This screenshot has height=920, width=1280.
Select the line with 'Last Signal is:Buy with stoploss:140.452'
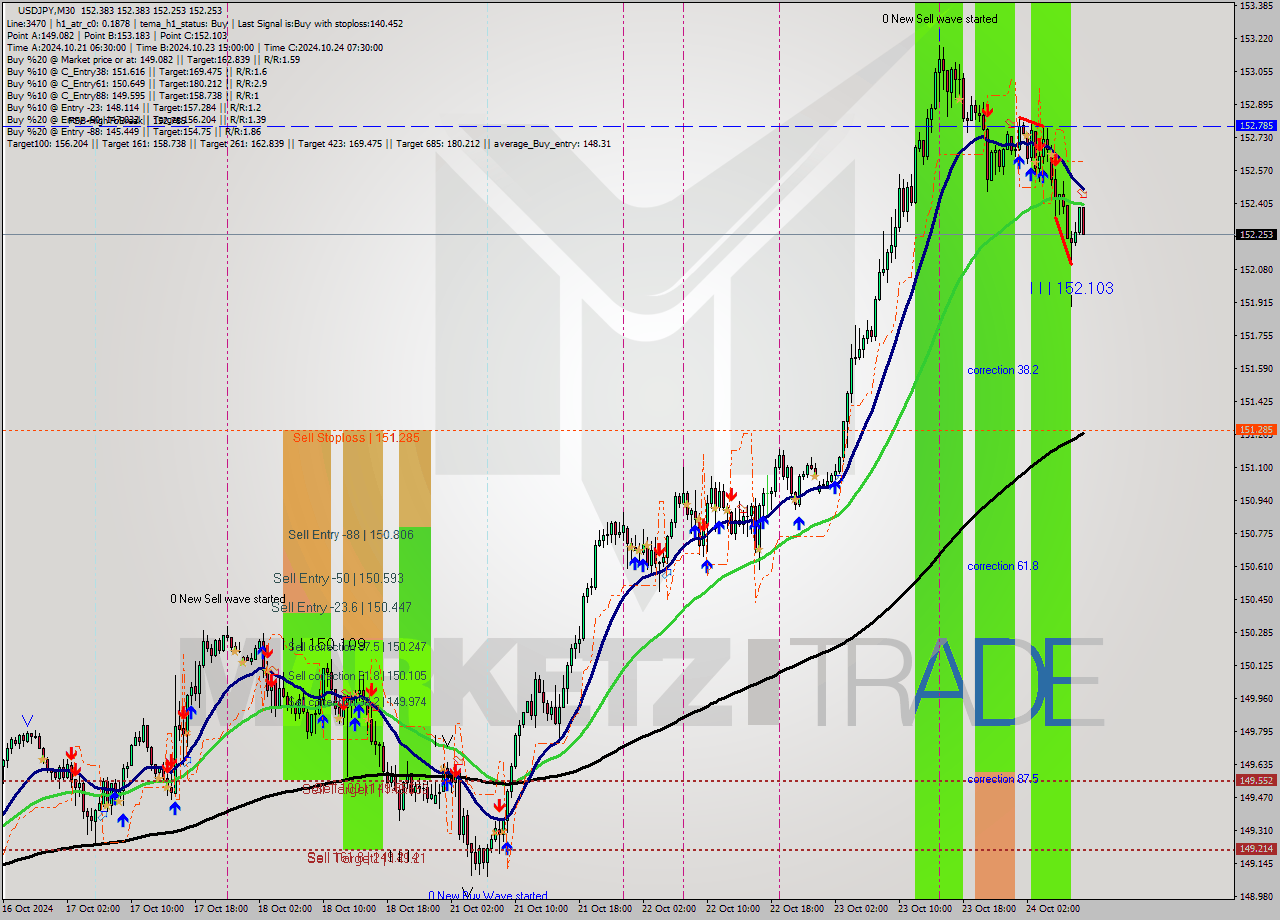pyautogui.click(x=205, y=23)
